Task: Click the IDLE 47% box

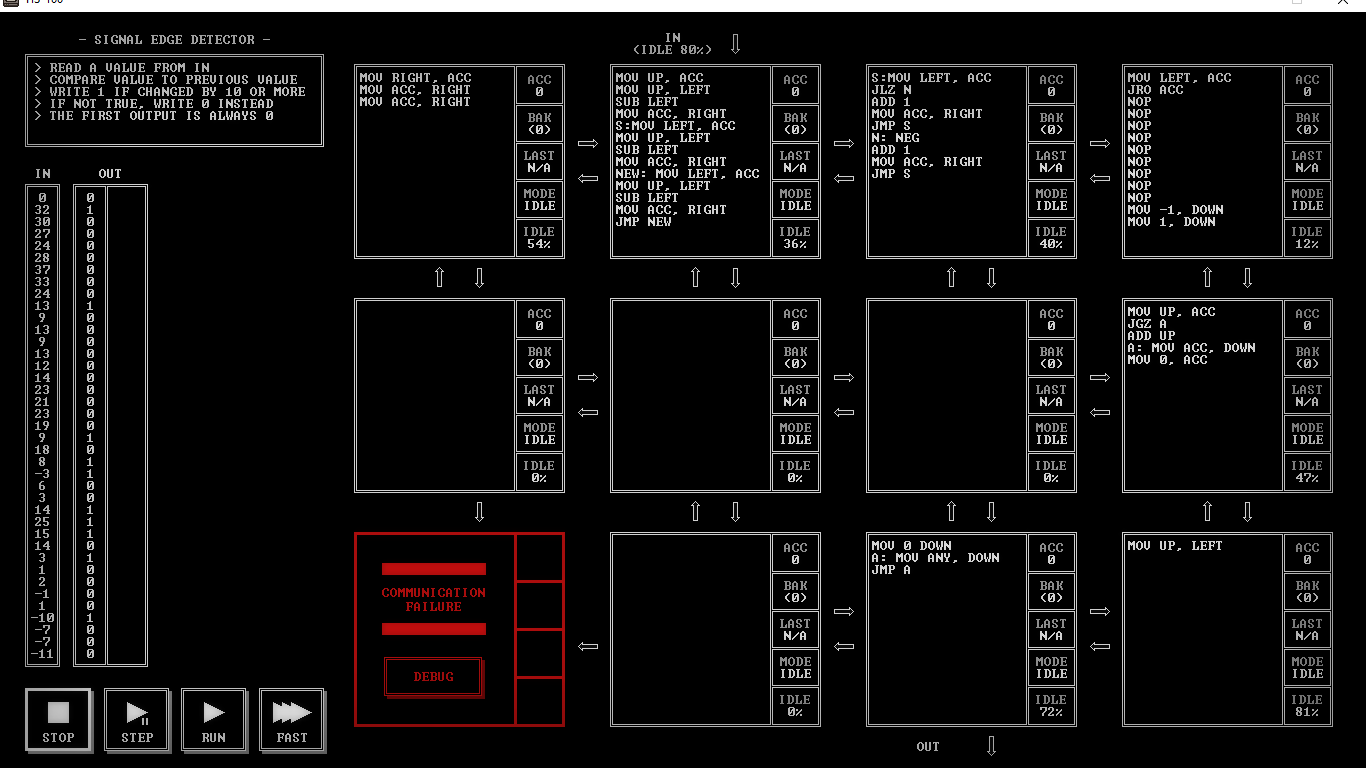Action: point(1307,472)
